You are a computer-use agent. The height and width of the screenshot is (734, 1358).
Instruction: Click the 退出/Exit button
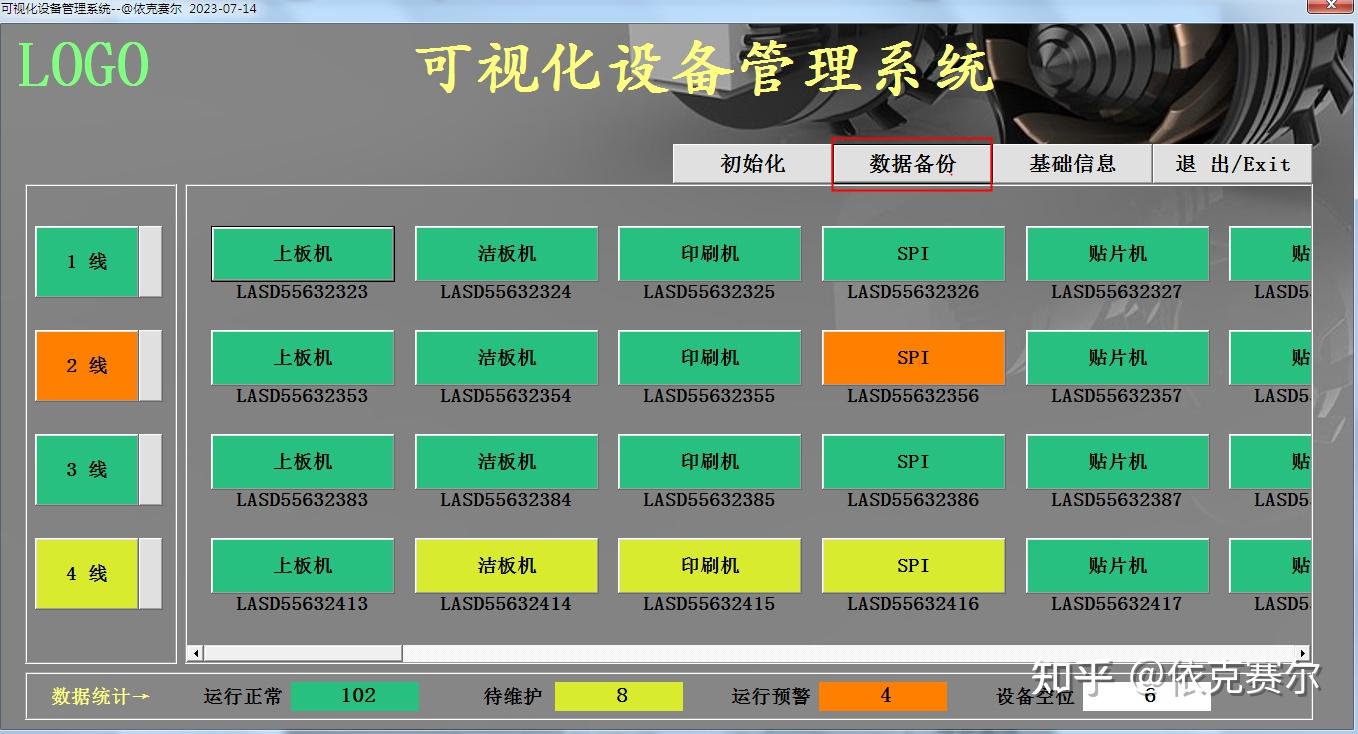coord(1232,163)
